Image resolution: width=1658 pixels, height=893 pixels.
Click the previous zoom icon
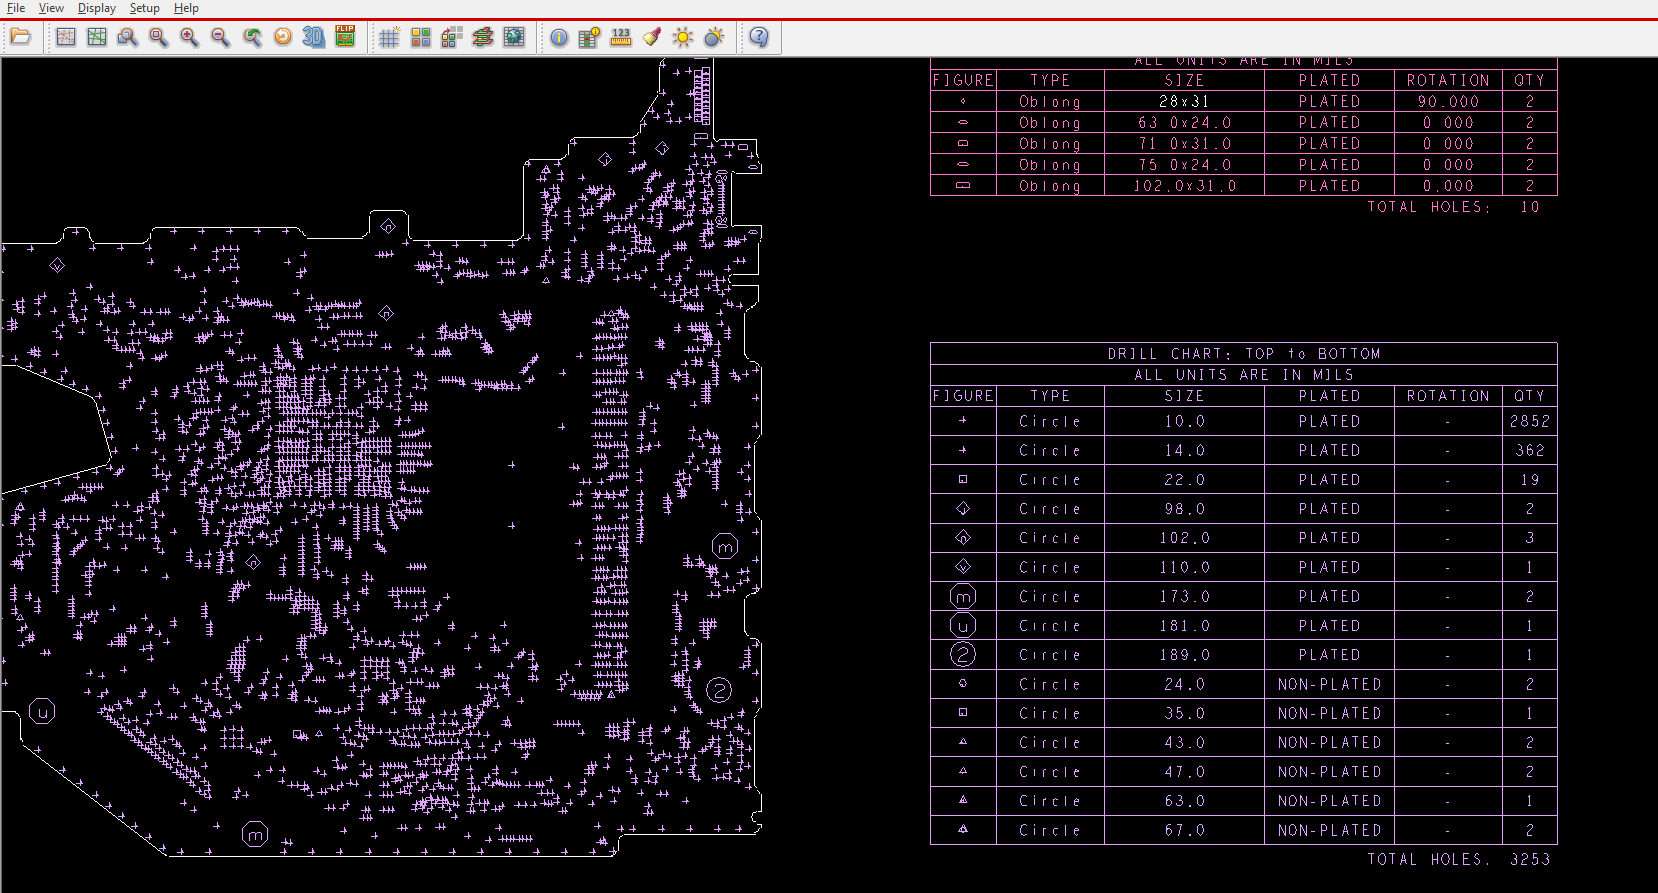pos(252,38)
